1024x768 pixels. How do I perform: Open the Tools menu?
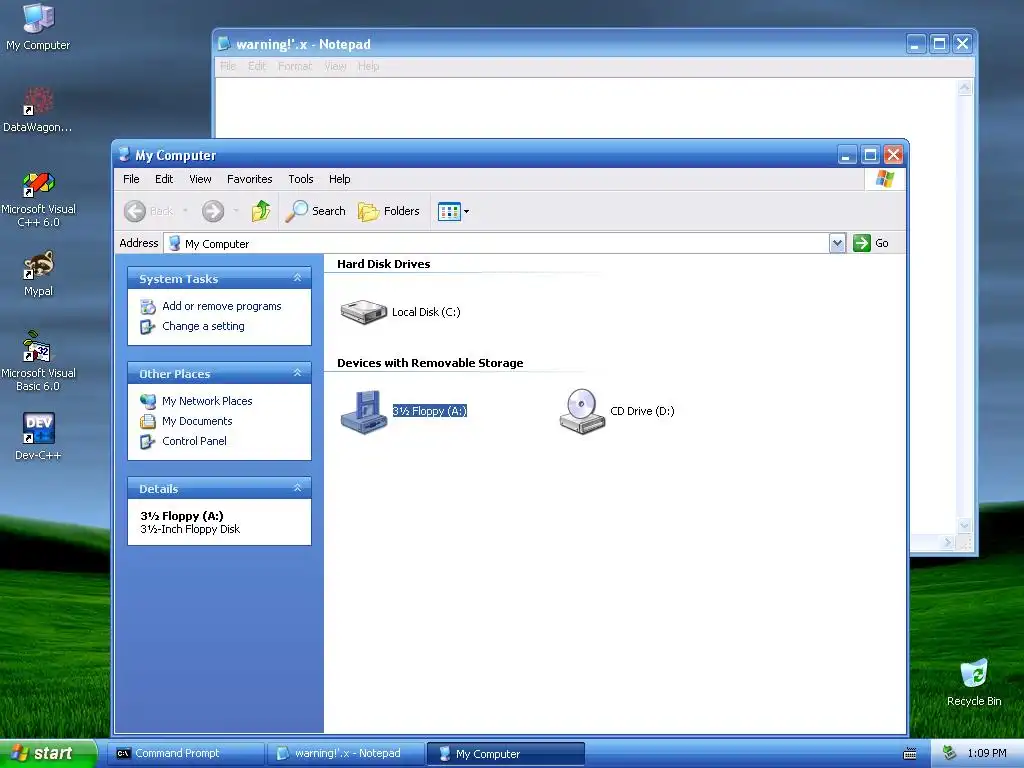pos(301,179)
